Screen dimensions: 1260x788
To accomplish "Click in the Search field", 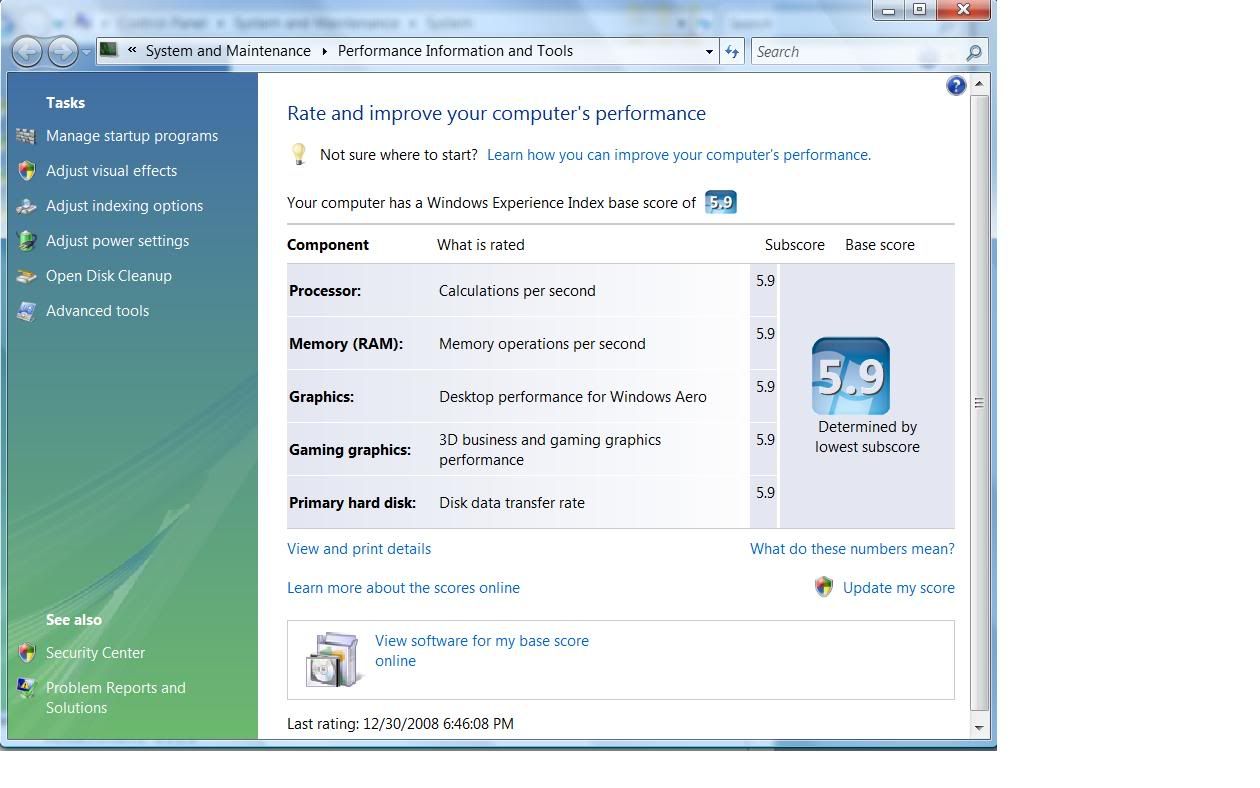I will pyautogui.click(x=857, y=52).
